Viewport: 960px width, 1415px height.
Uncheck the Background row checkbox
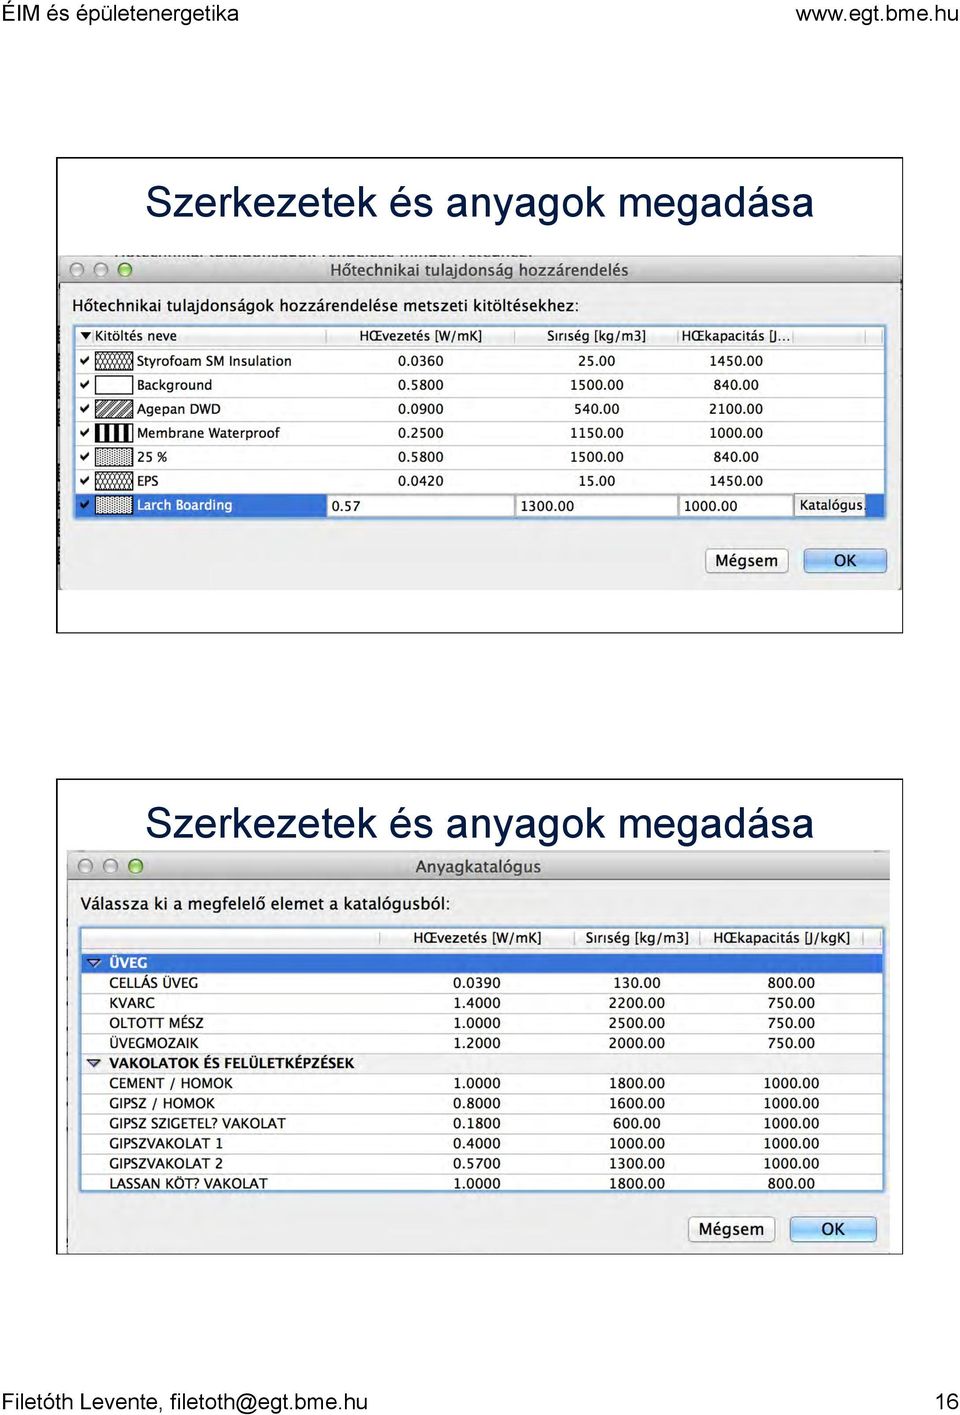[x=85, y=385]
